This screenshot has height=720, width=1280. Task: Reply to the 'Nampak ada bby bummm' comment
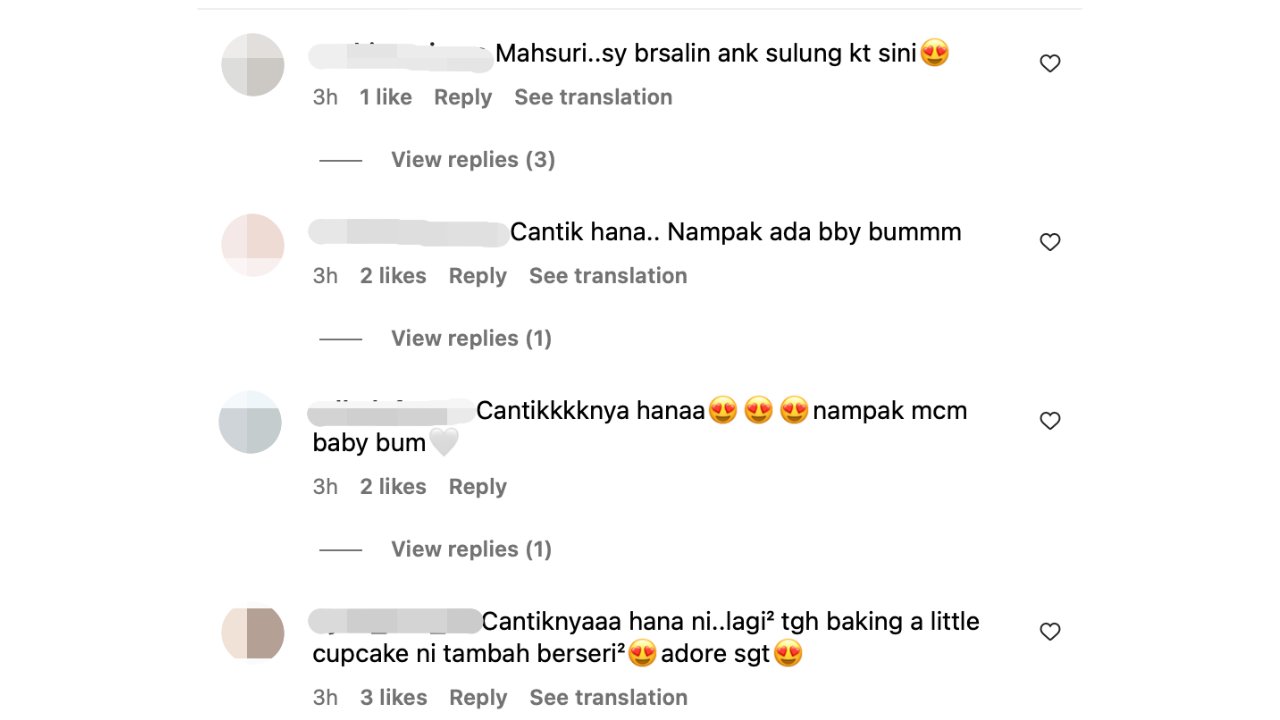click(x=477, y=276)
